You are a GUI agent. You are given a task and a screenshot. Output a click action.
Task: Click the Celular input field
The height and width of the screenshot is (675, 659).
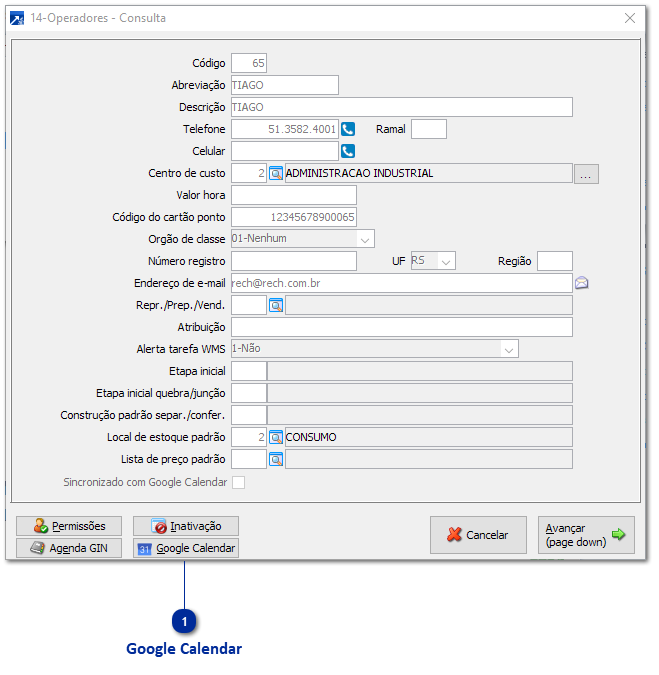point(285,151)
